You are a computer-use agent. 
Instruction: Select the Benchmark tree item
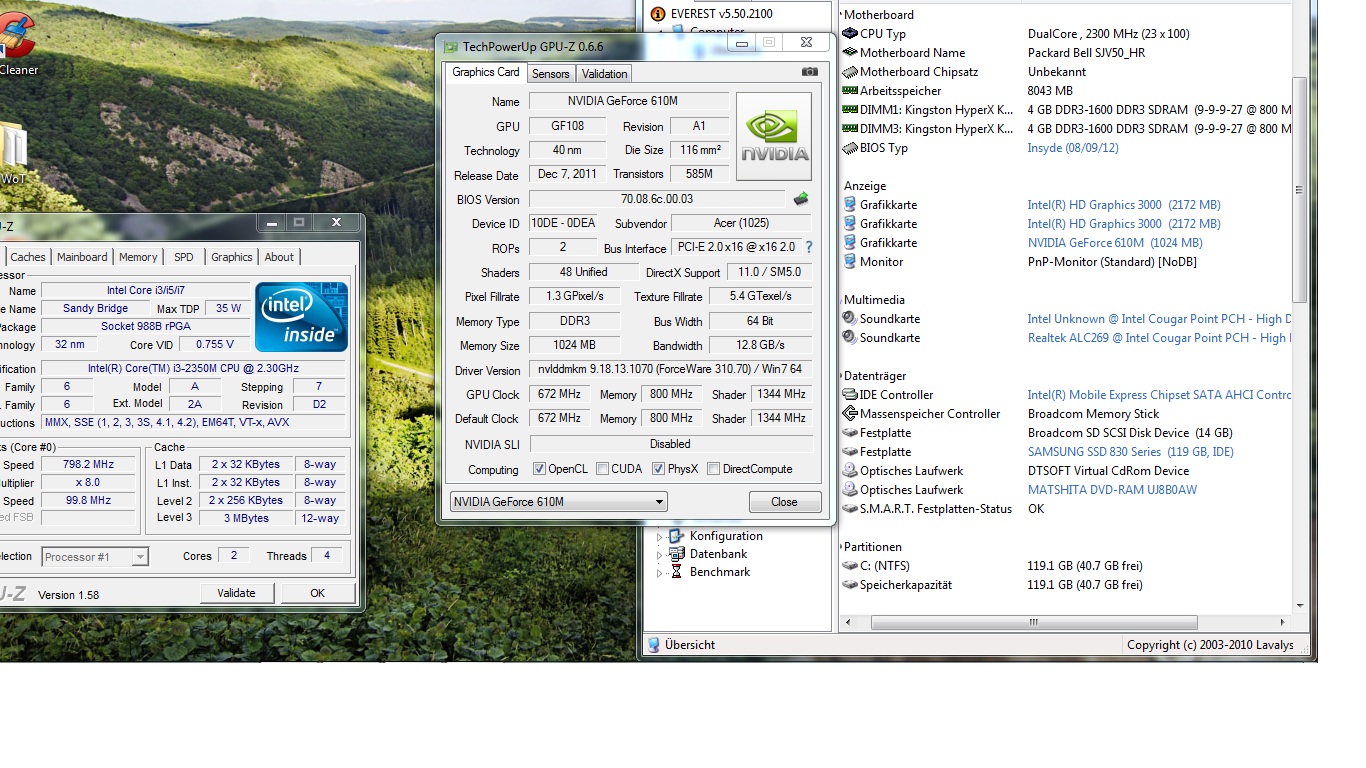pyautogui.click(x=720, y=572)
